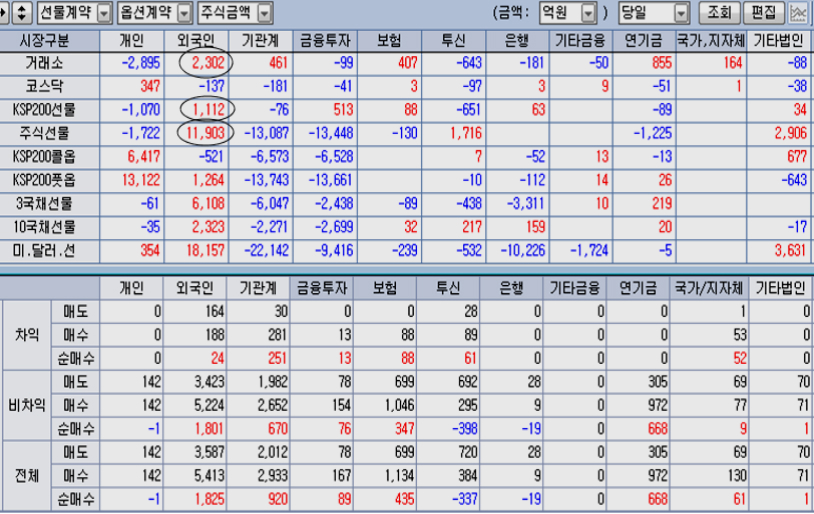The image size is (814, 514).
Task: Open the 당일 period dropdown
Action: tap(681, 13)
